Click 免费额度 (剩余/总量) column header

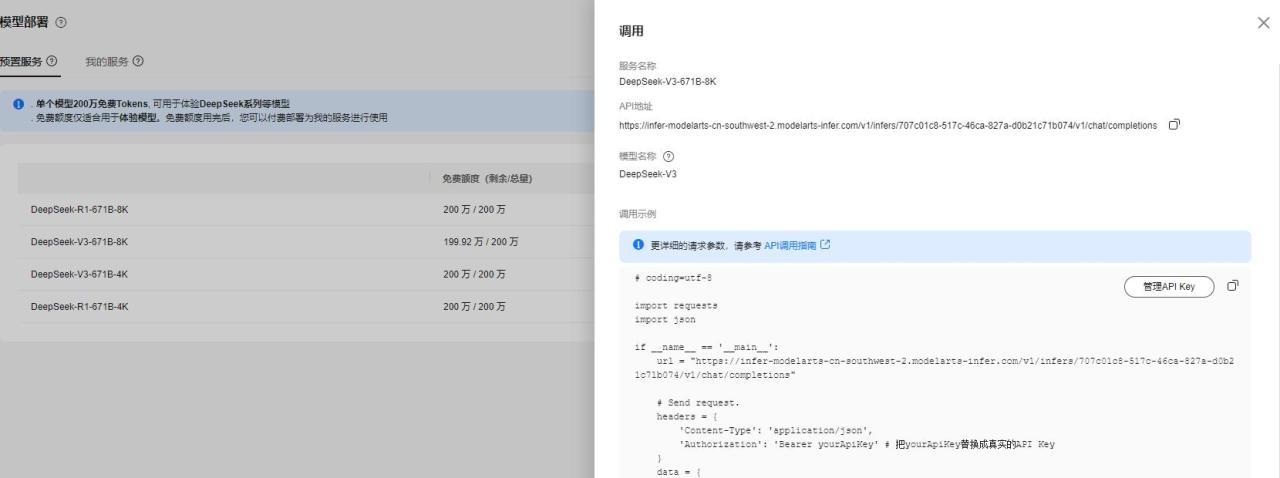pos(487,179)
